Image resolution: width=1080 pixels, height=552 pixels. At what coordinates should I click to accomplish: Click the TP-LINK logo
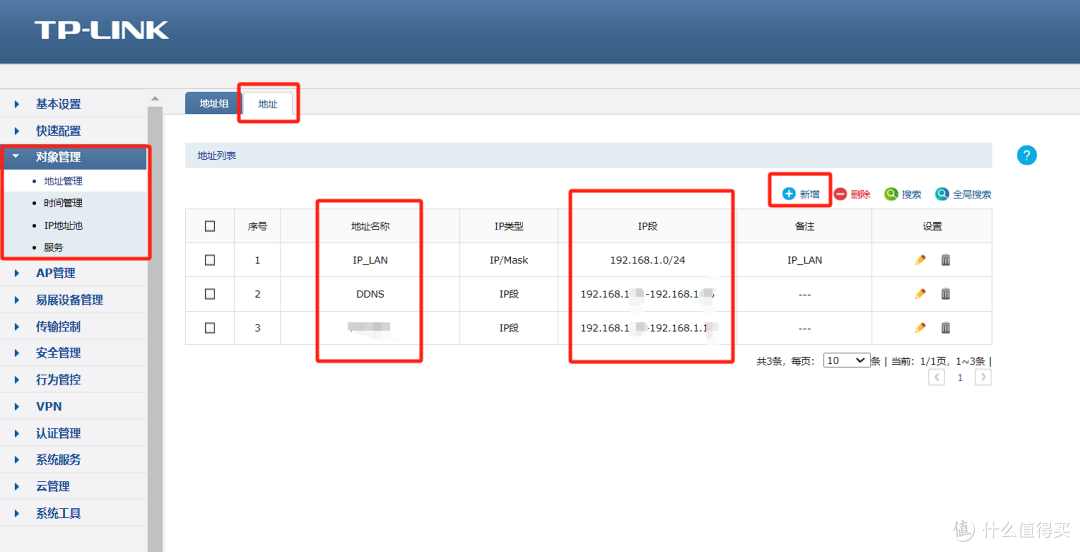(101, 30)
